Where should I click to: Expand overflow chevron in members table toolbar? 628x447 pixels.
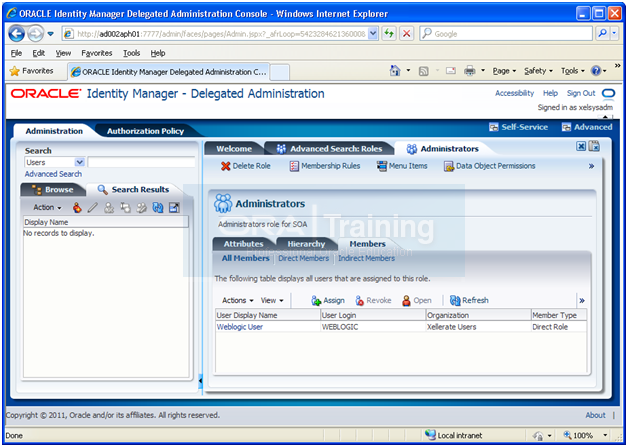pos(582,300)
